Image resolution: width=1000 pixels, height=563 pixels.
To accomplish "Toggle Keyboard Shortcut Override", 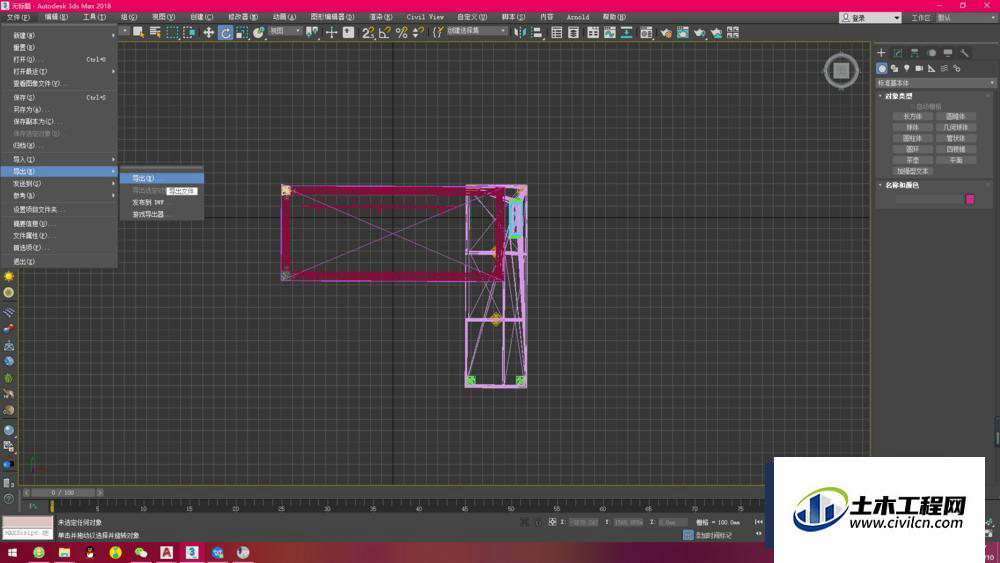I will tap(348, 33).
